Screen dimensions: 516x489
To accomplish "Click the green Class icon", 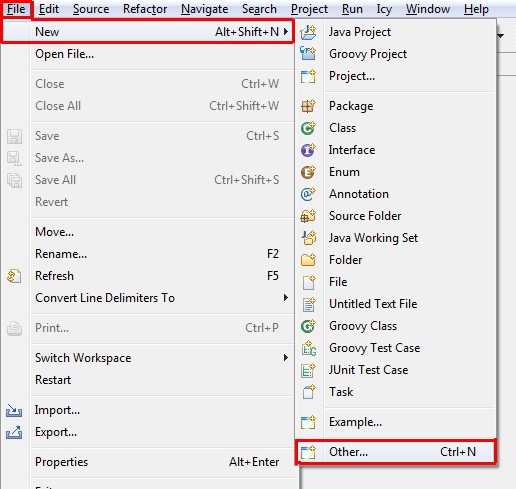I will tap(308, 128).
